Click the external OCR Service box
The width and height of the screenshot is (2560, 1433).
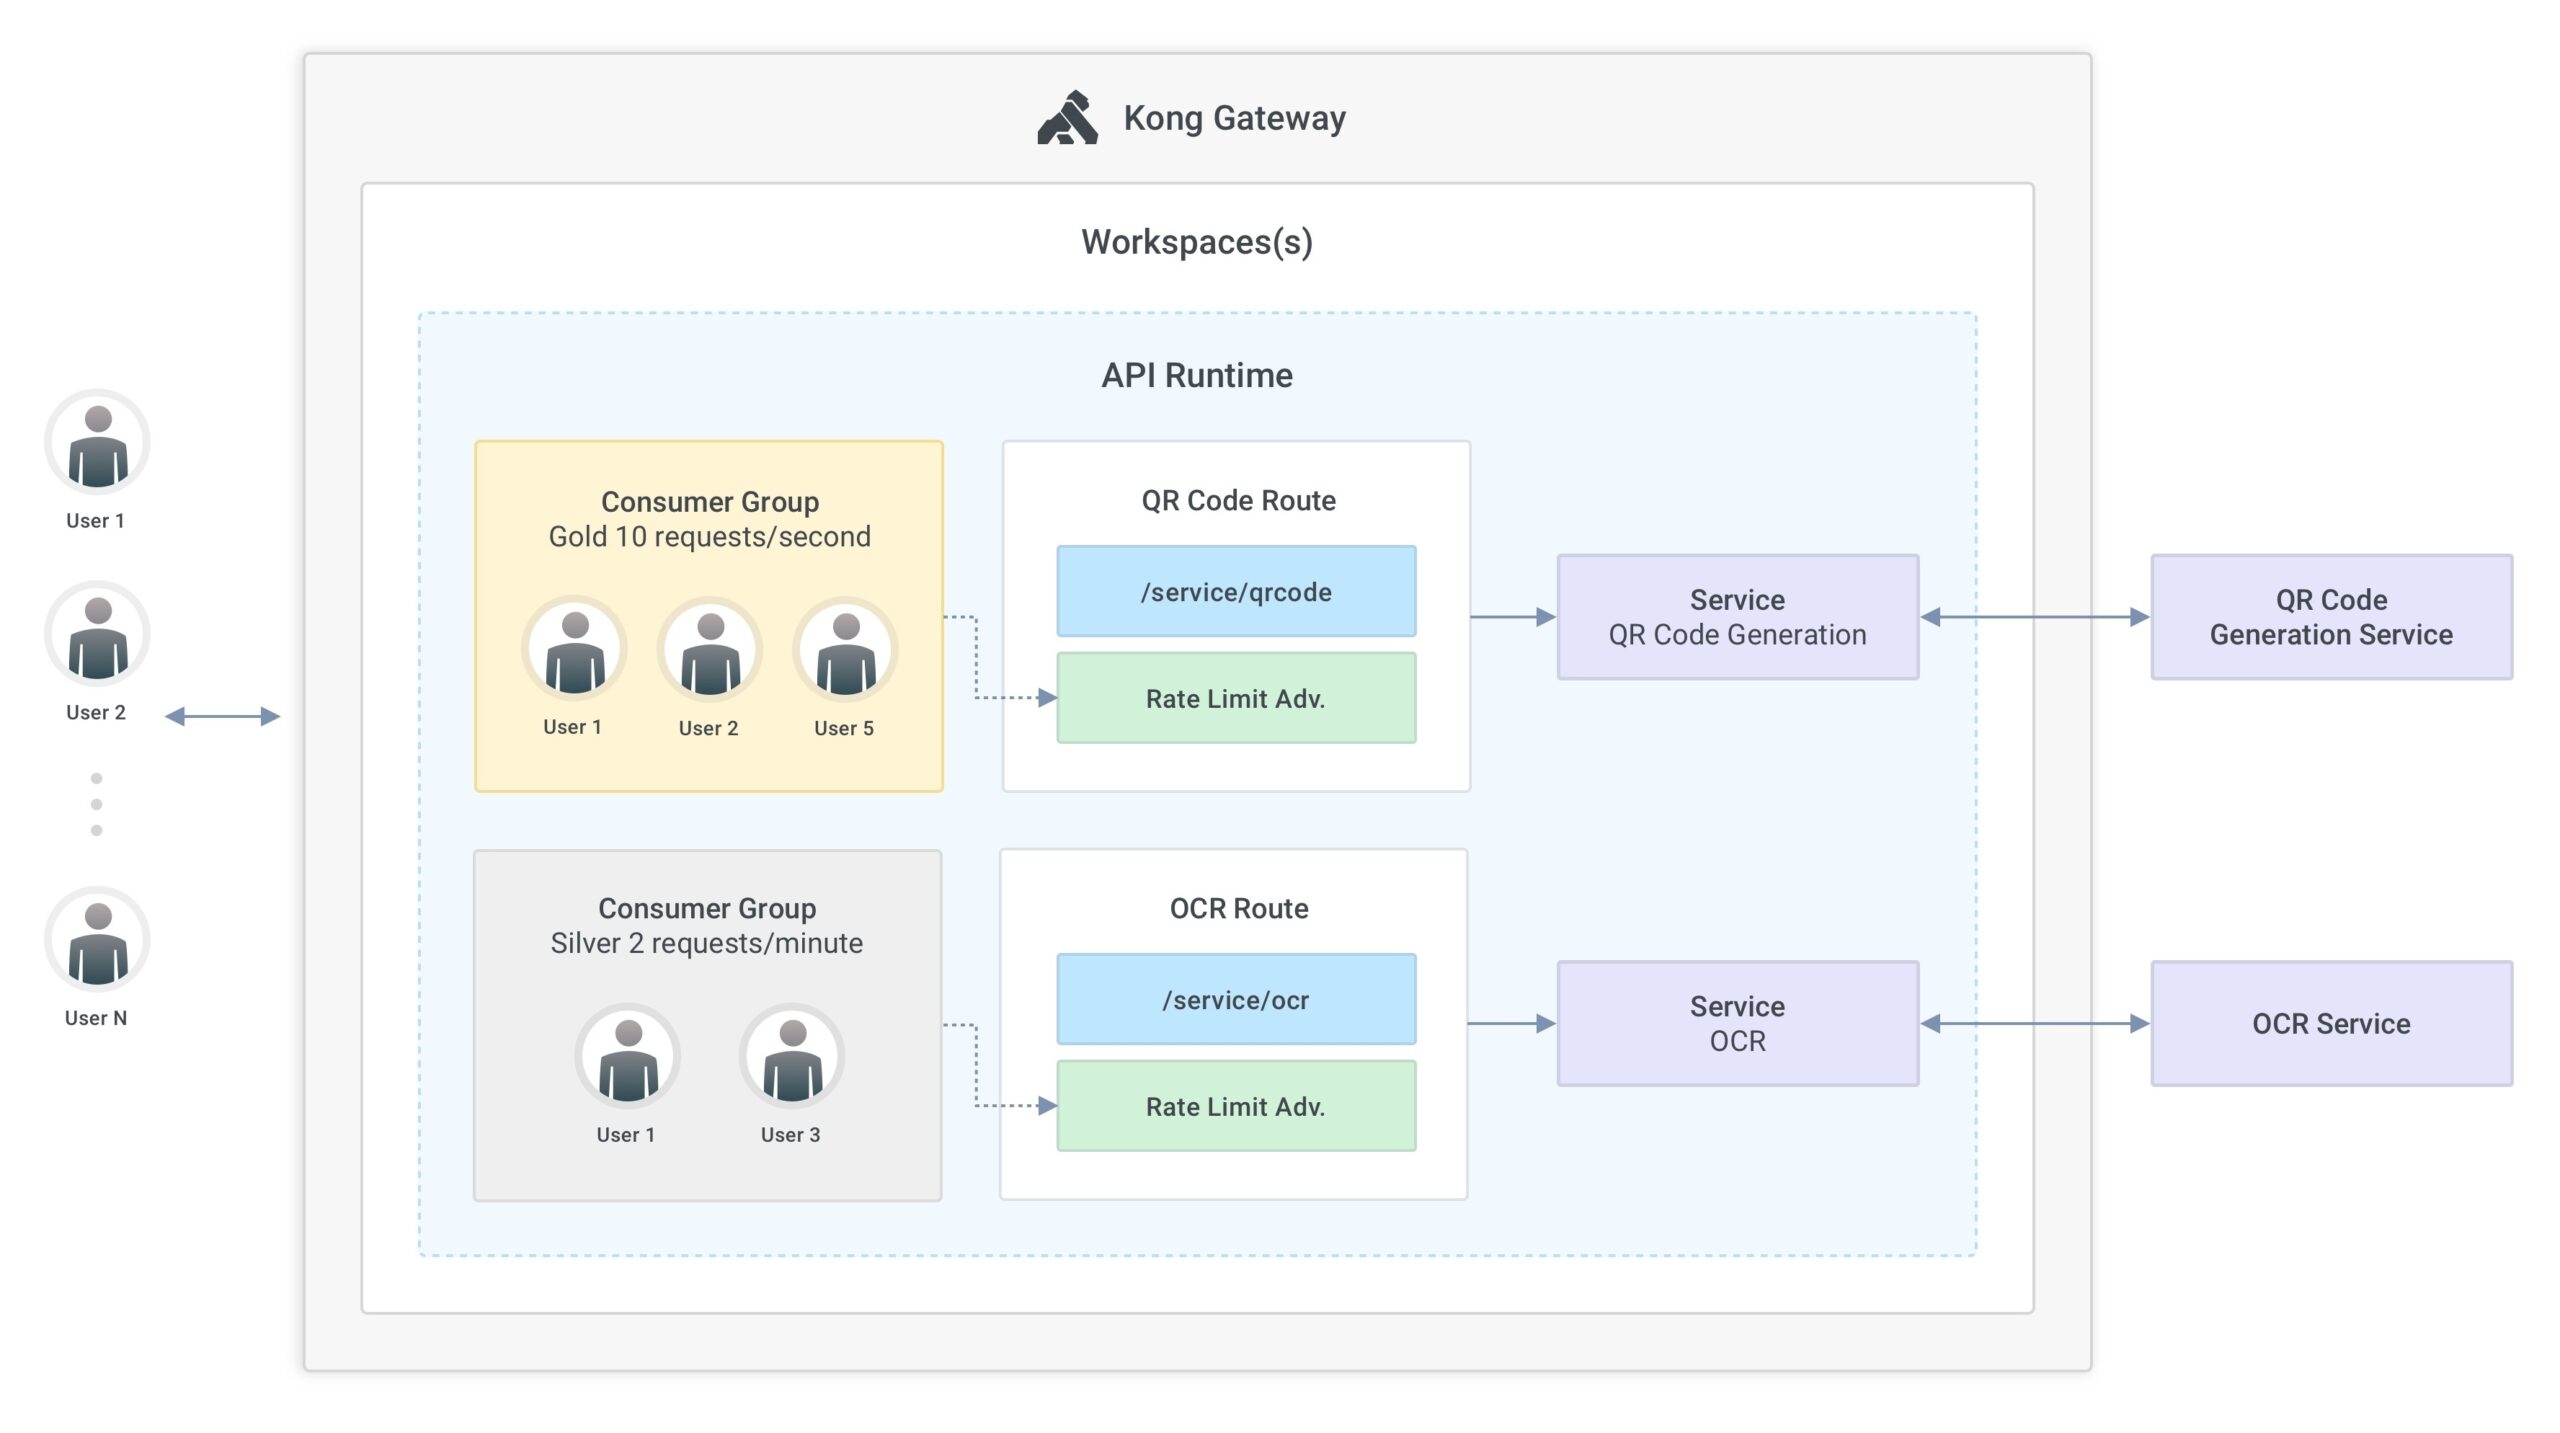(2332, 1024)
